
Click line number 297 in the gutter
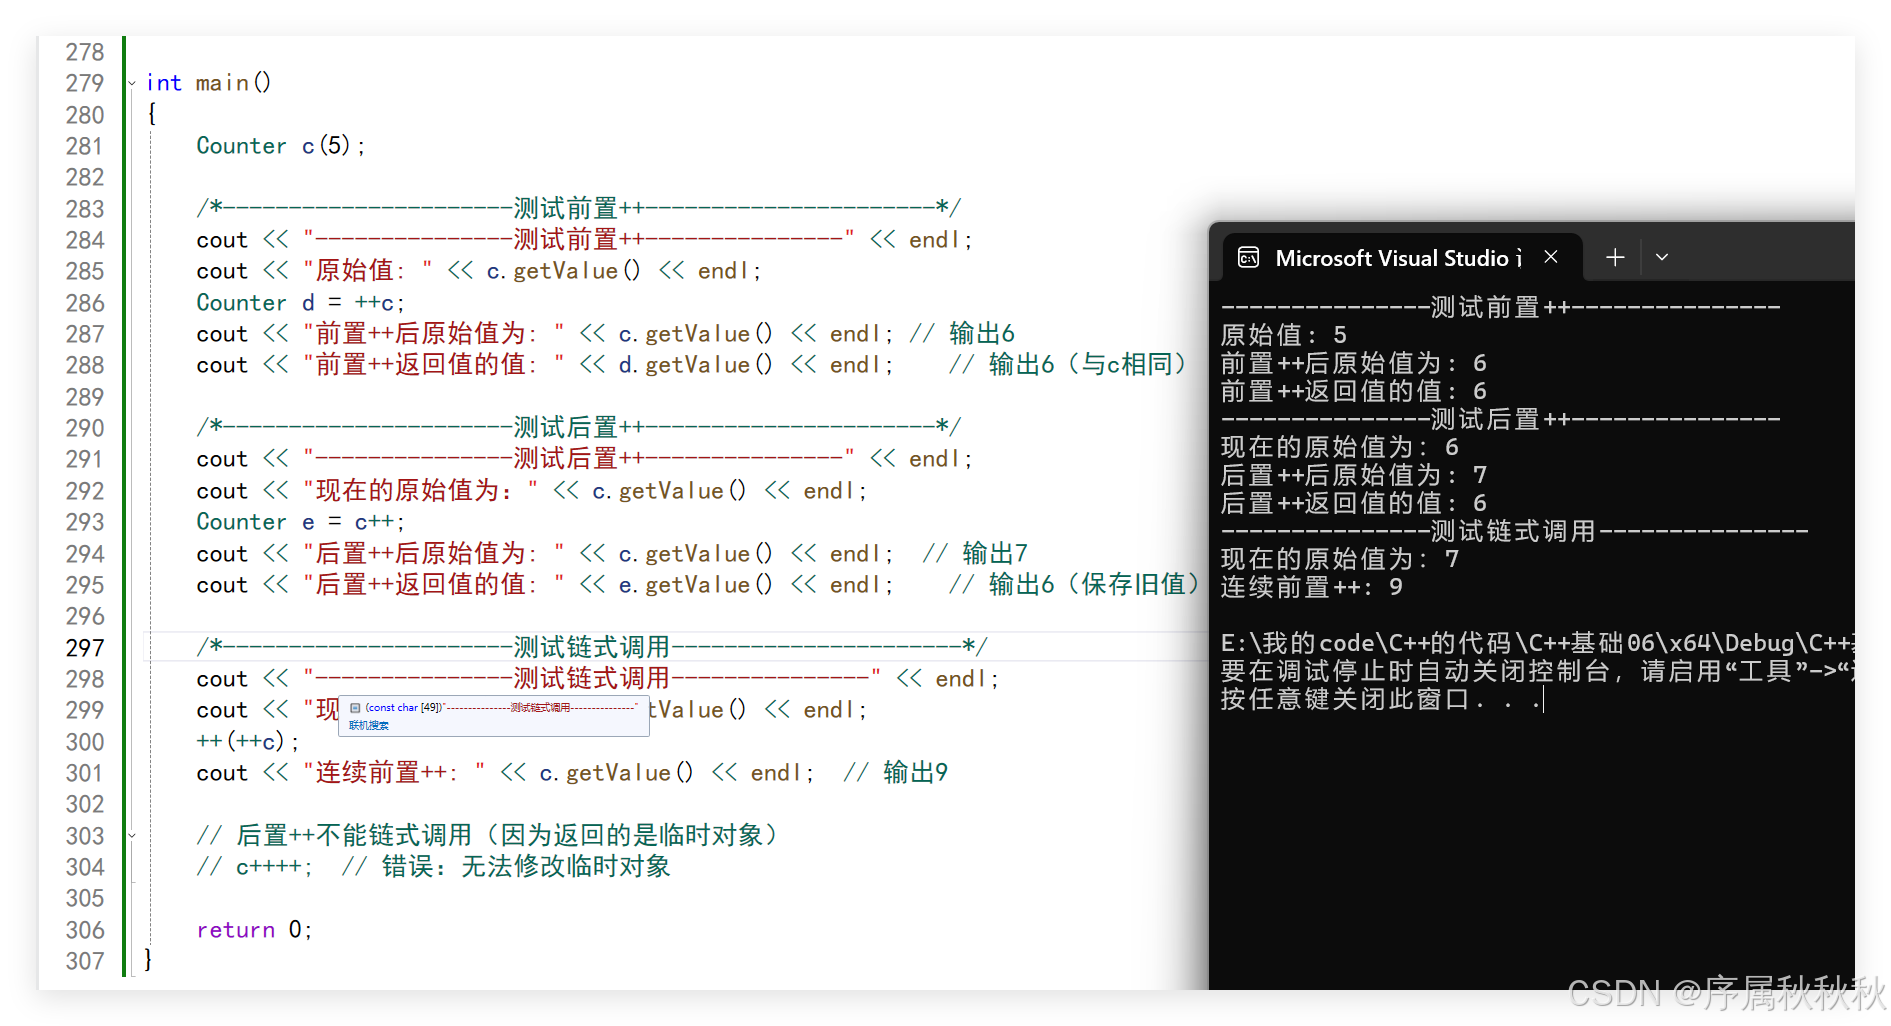(x=85, y=648)
